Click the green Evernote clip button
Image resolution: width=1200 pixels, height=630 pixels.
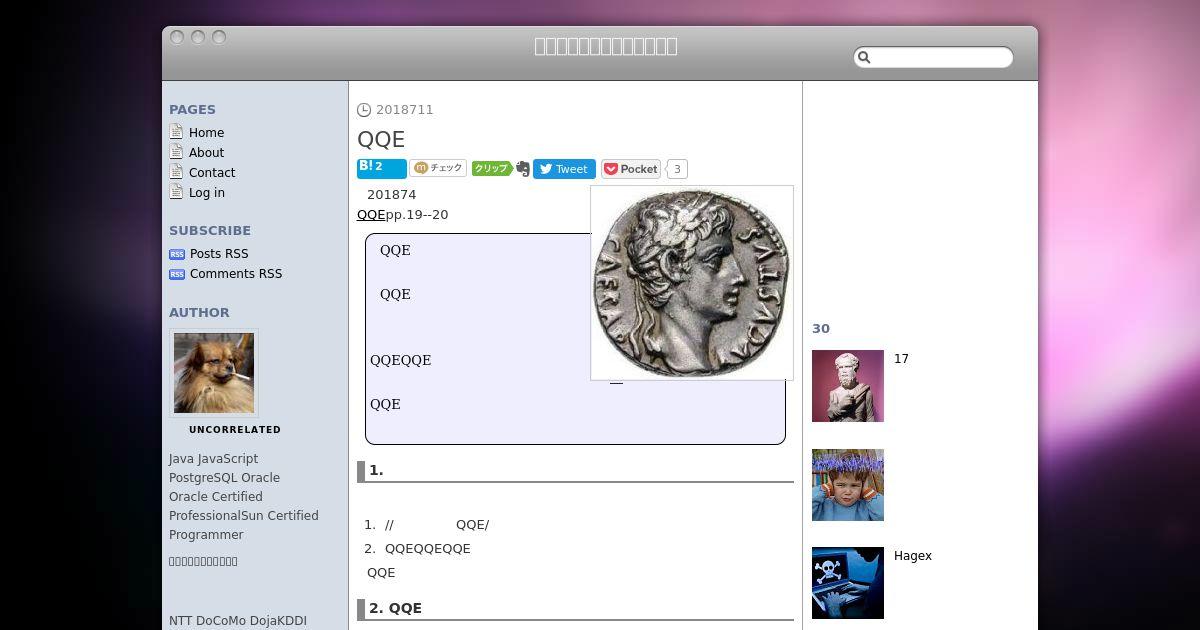click(x=500, y=169)
